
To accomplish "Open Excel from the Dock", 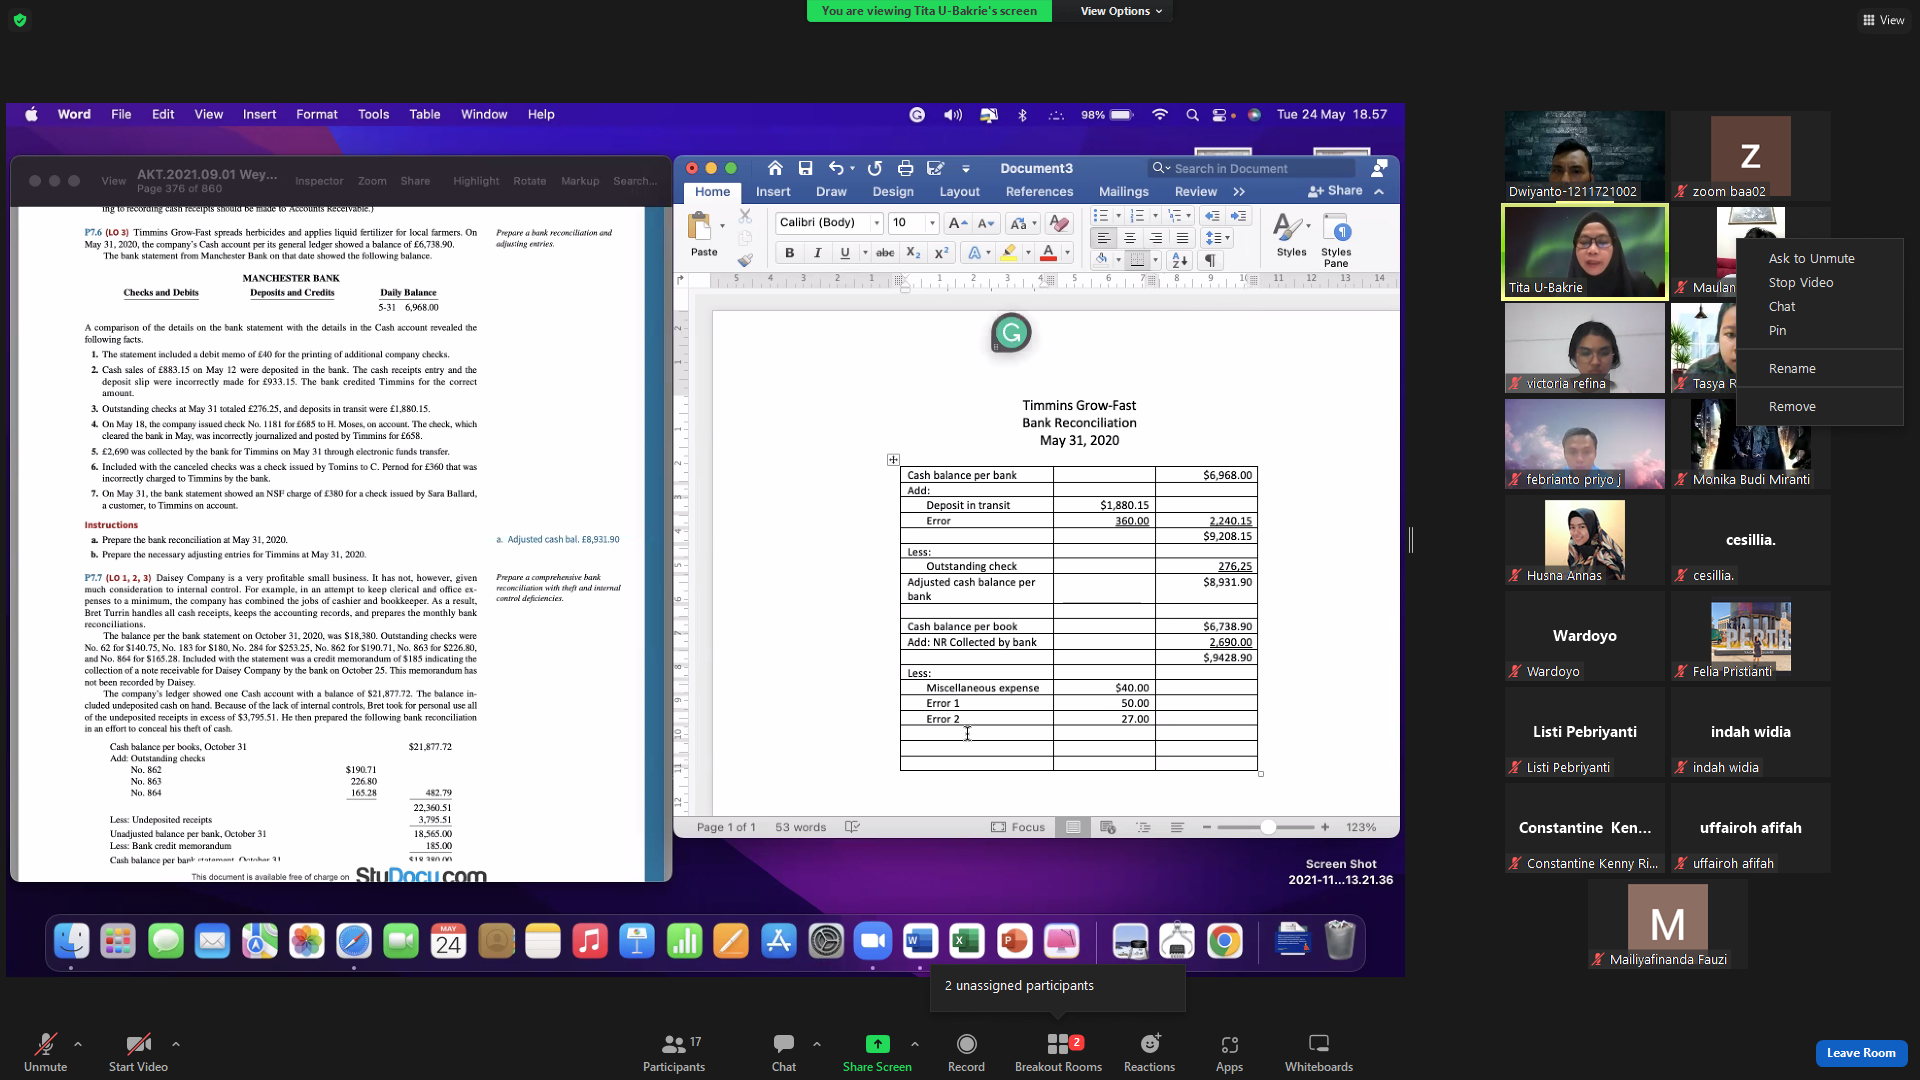I will (x=967, y=941).
